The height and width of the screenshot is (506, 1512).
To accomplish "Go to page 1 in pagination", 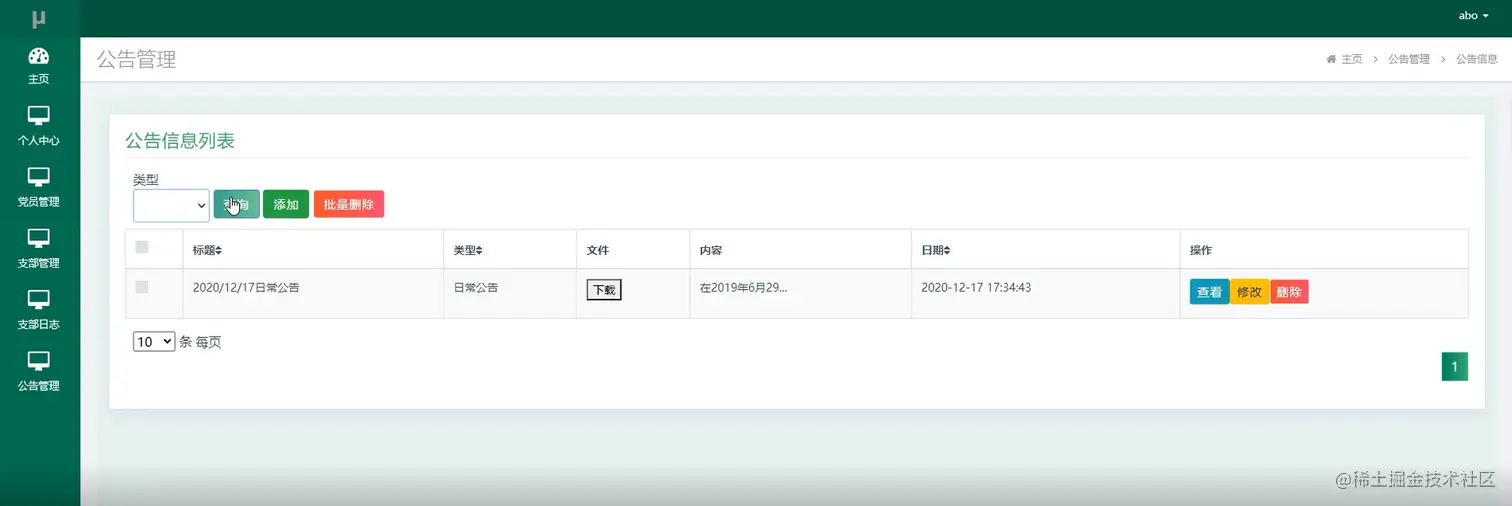I will click(x=1455, y=367).
